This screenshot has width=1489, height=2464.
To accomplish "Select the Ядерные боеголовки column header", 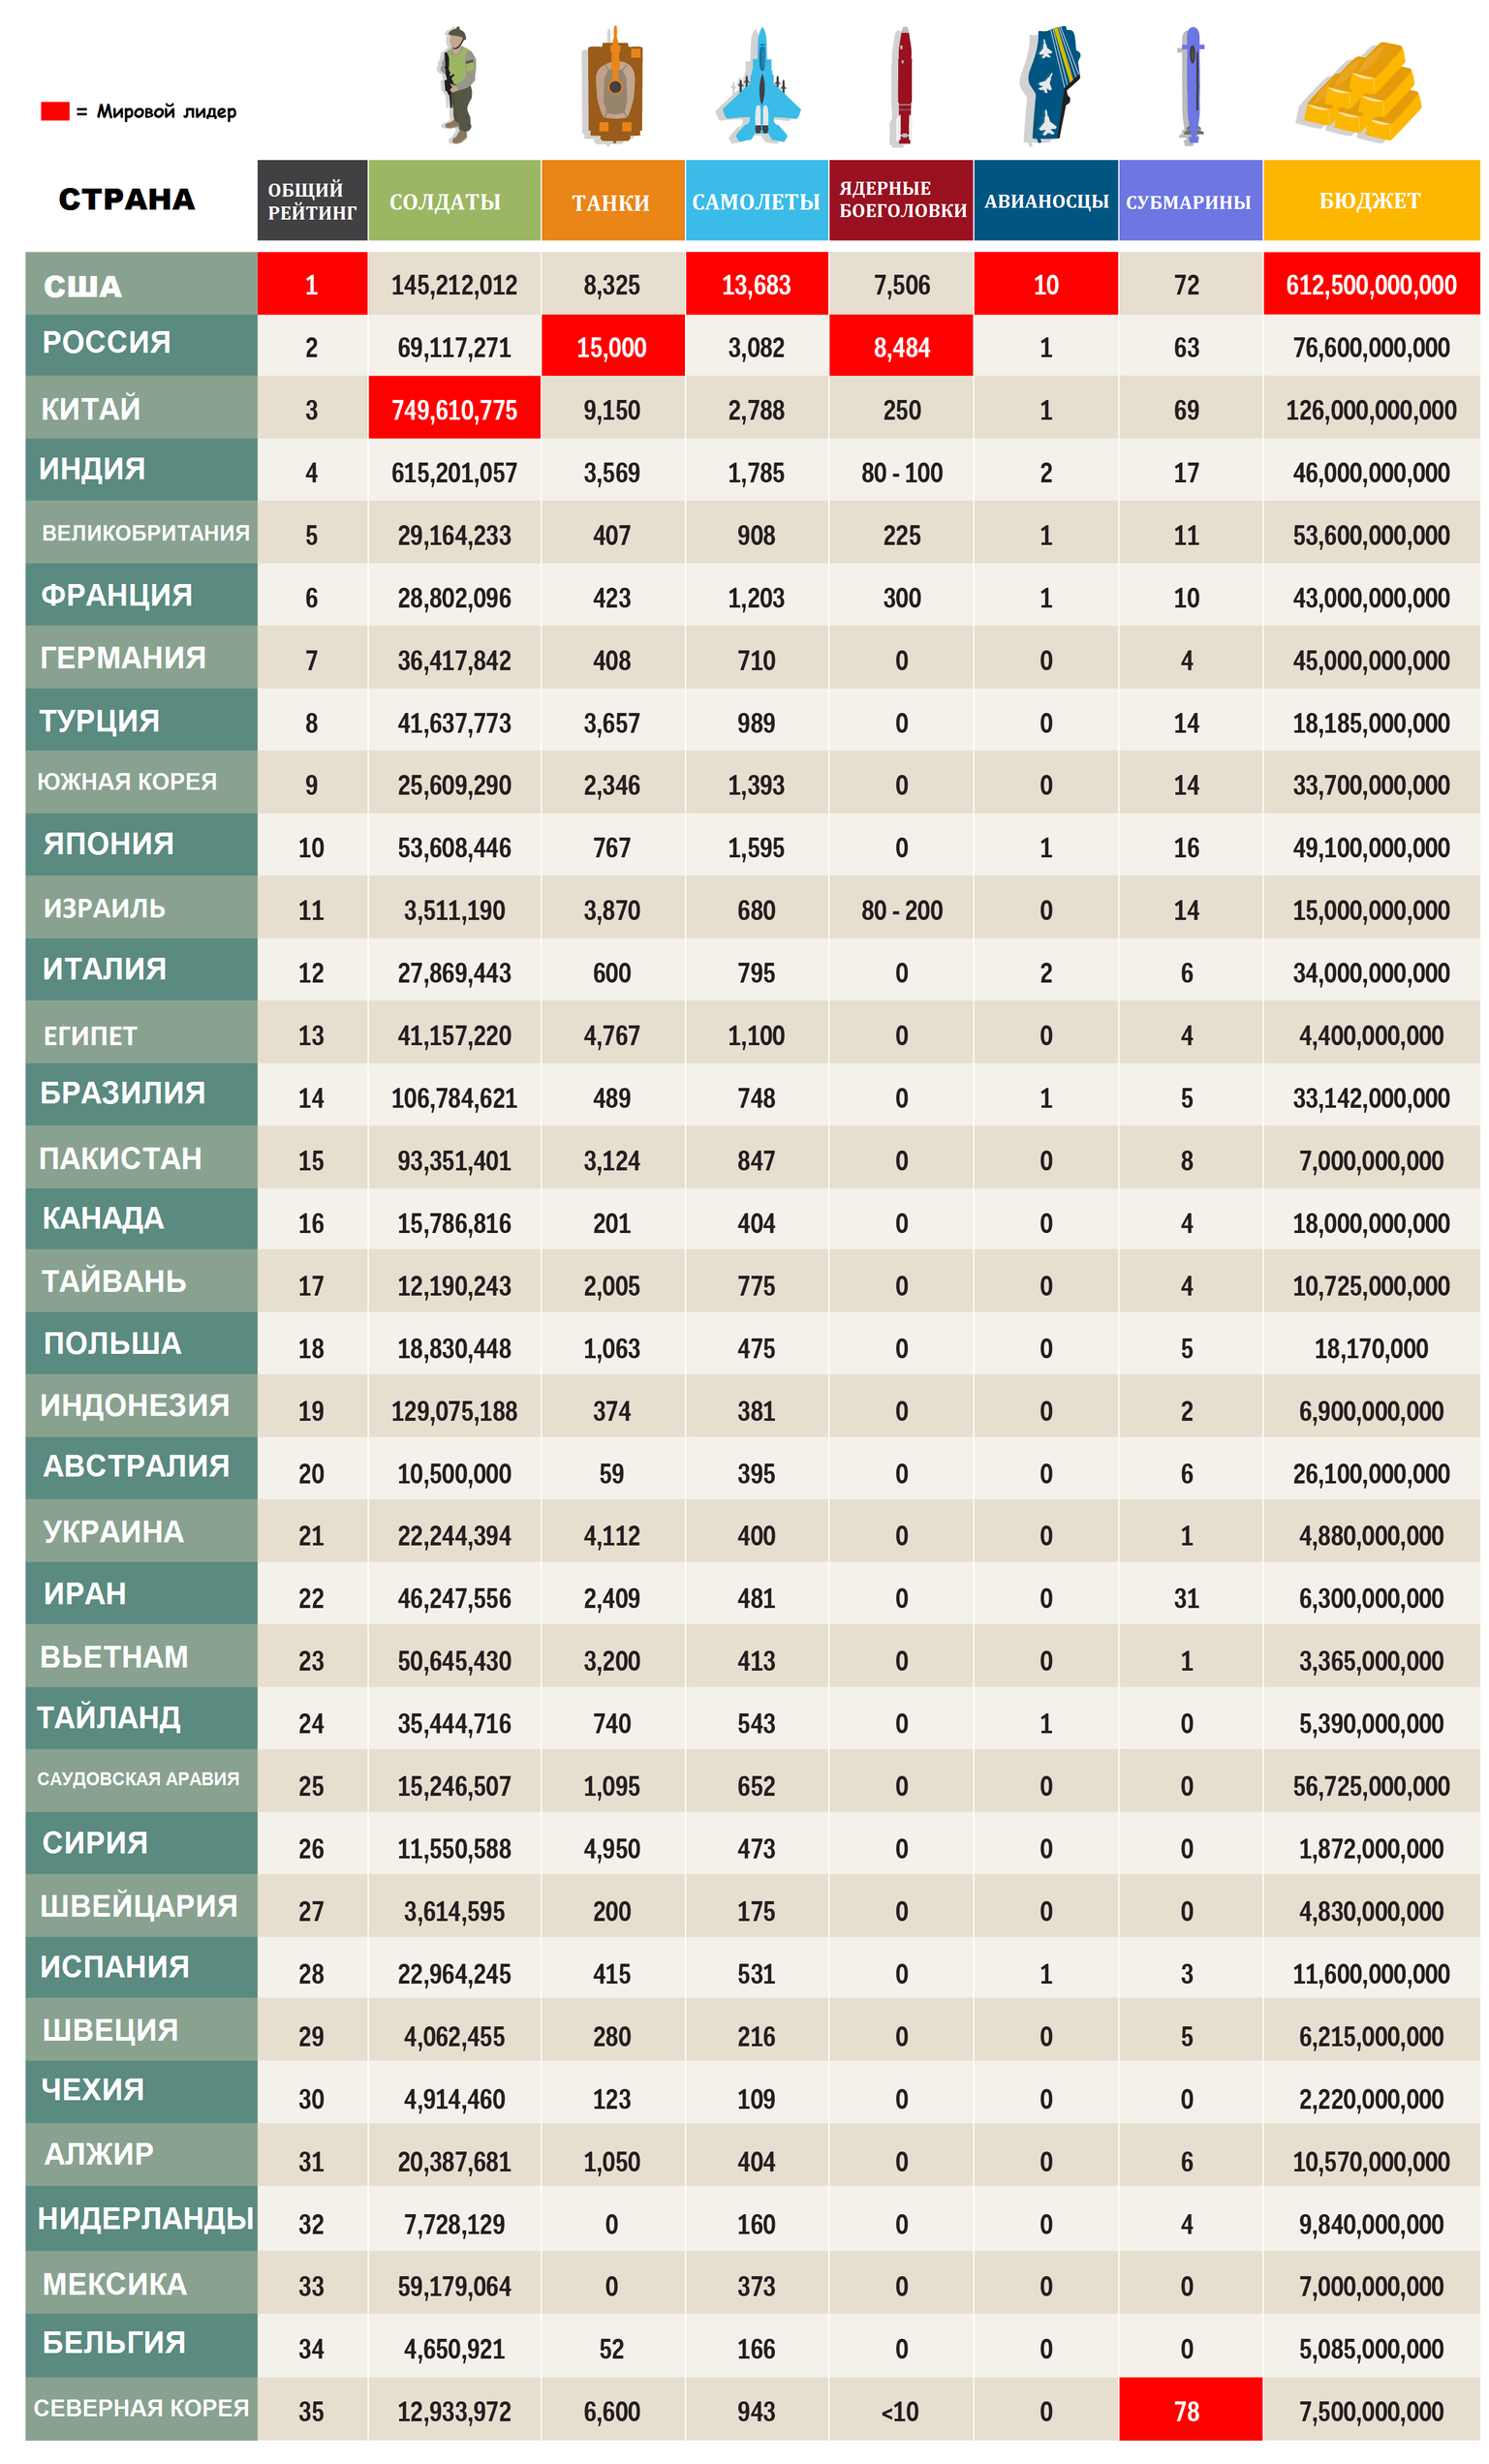I will pyautogui.click(x=901, y=200).
